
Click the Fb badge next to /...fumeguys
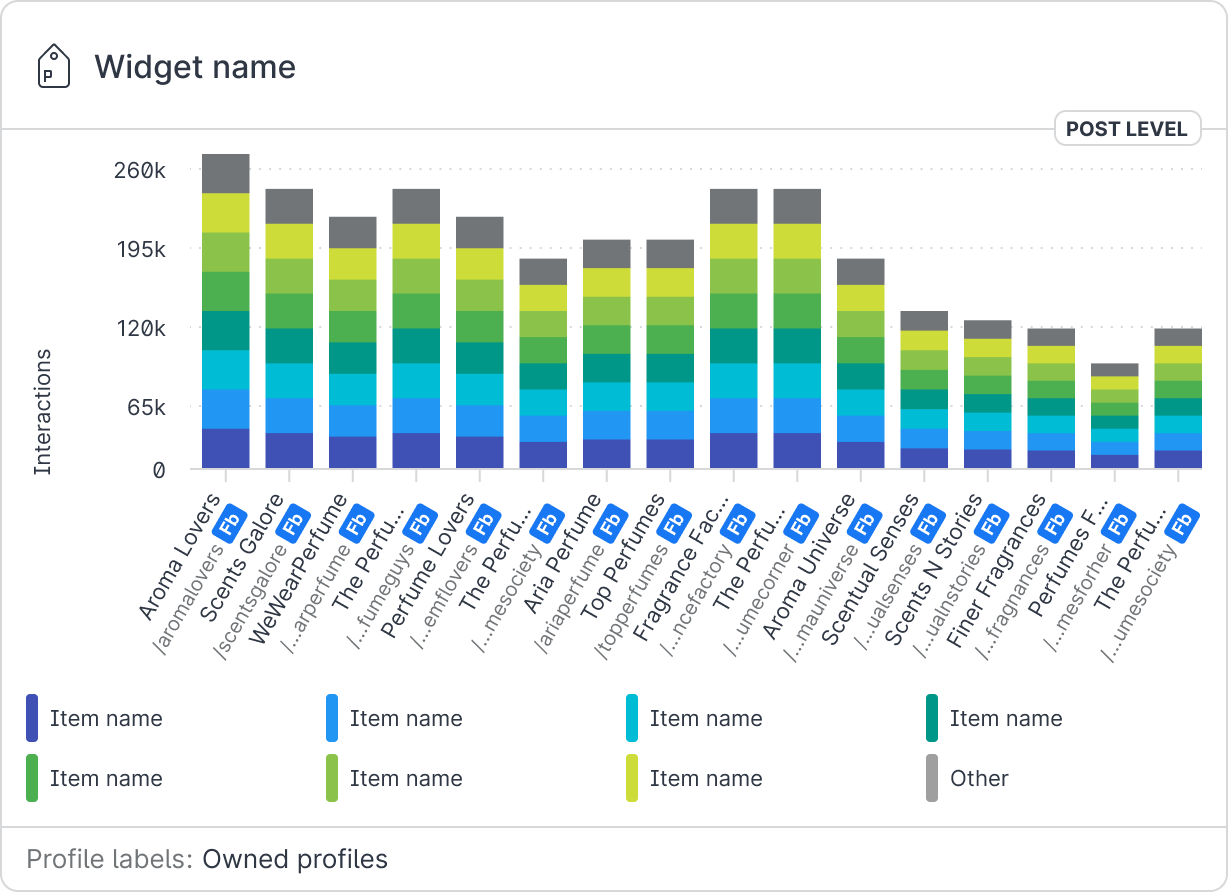(x=422, y=522)
